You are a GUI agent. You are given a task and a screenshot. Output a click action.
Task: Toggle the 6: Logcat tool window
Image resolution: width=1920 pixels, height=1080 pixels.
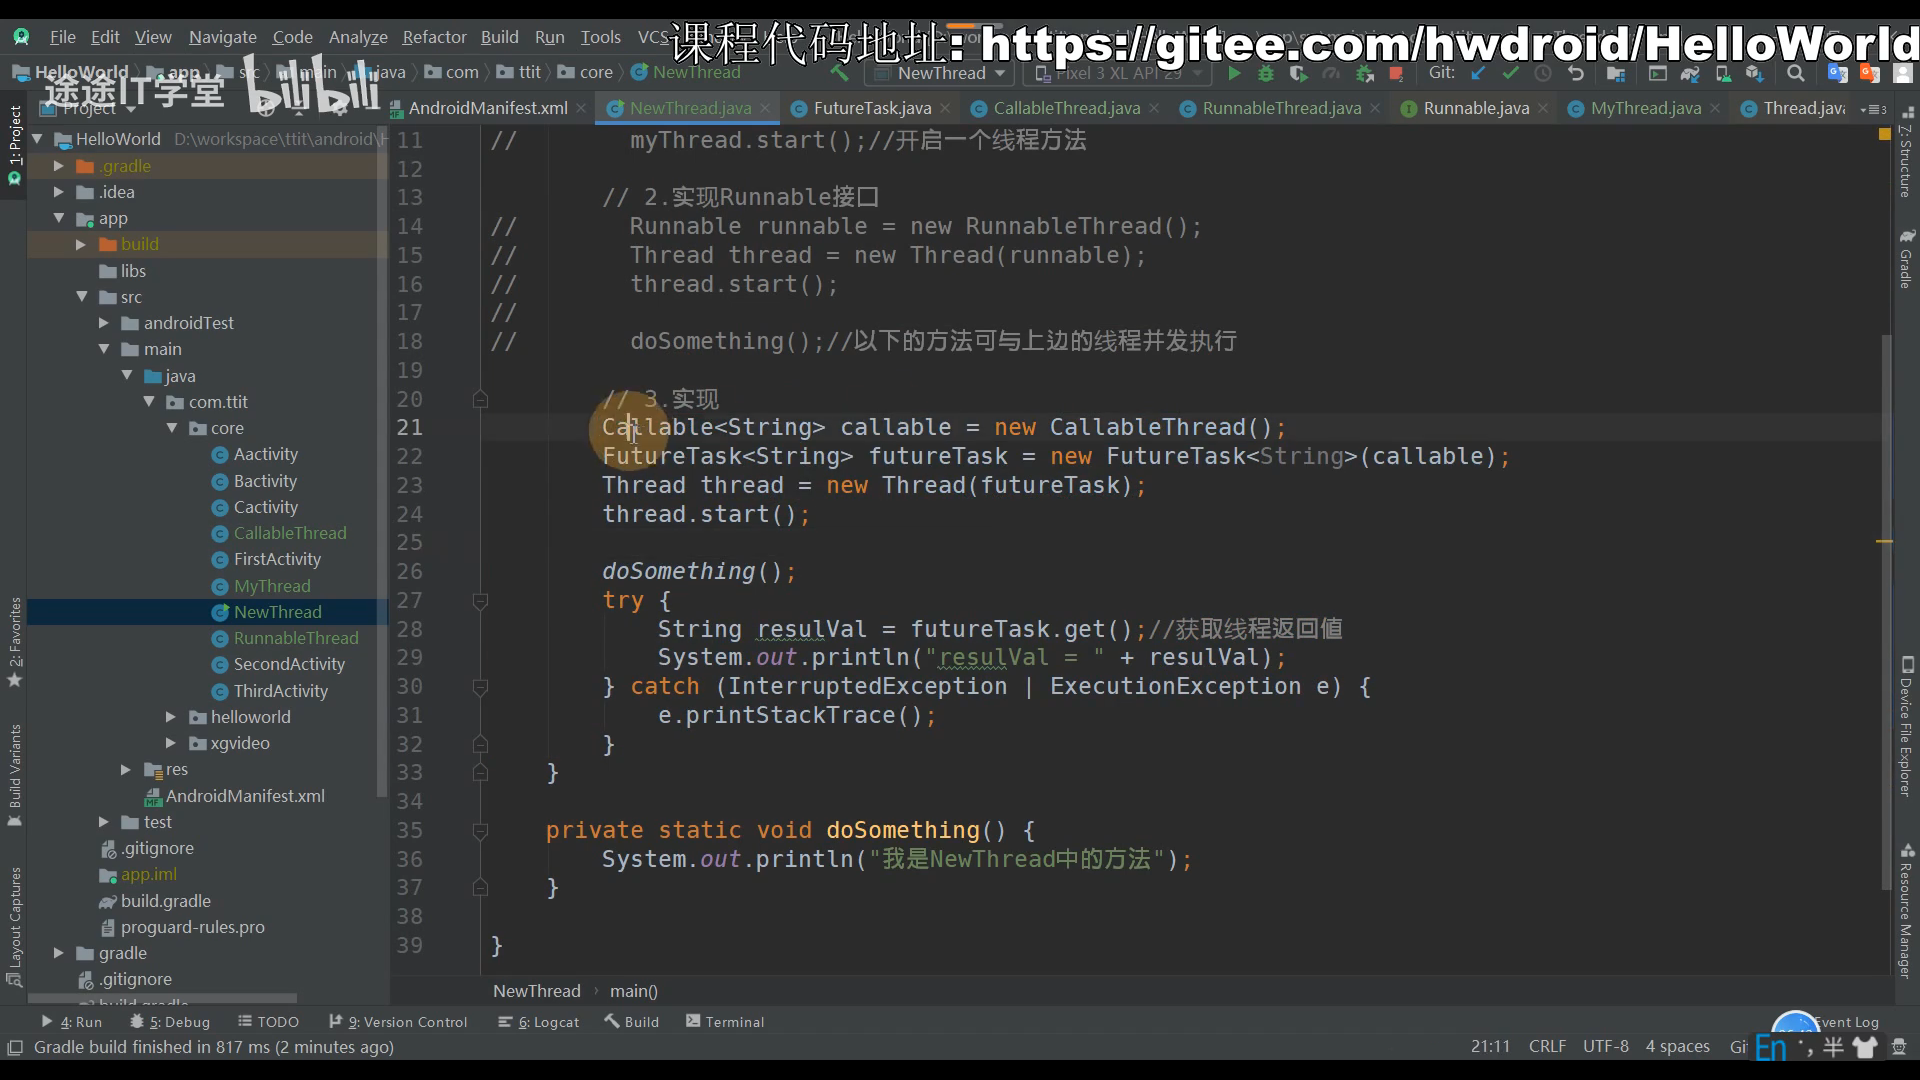(539, 1022)
